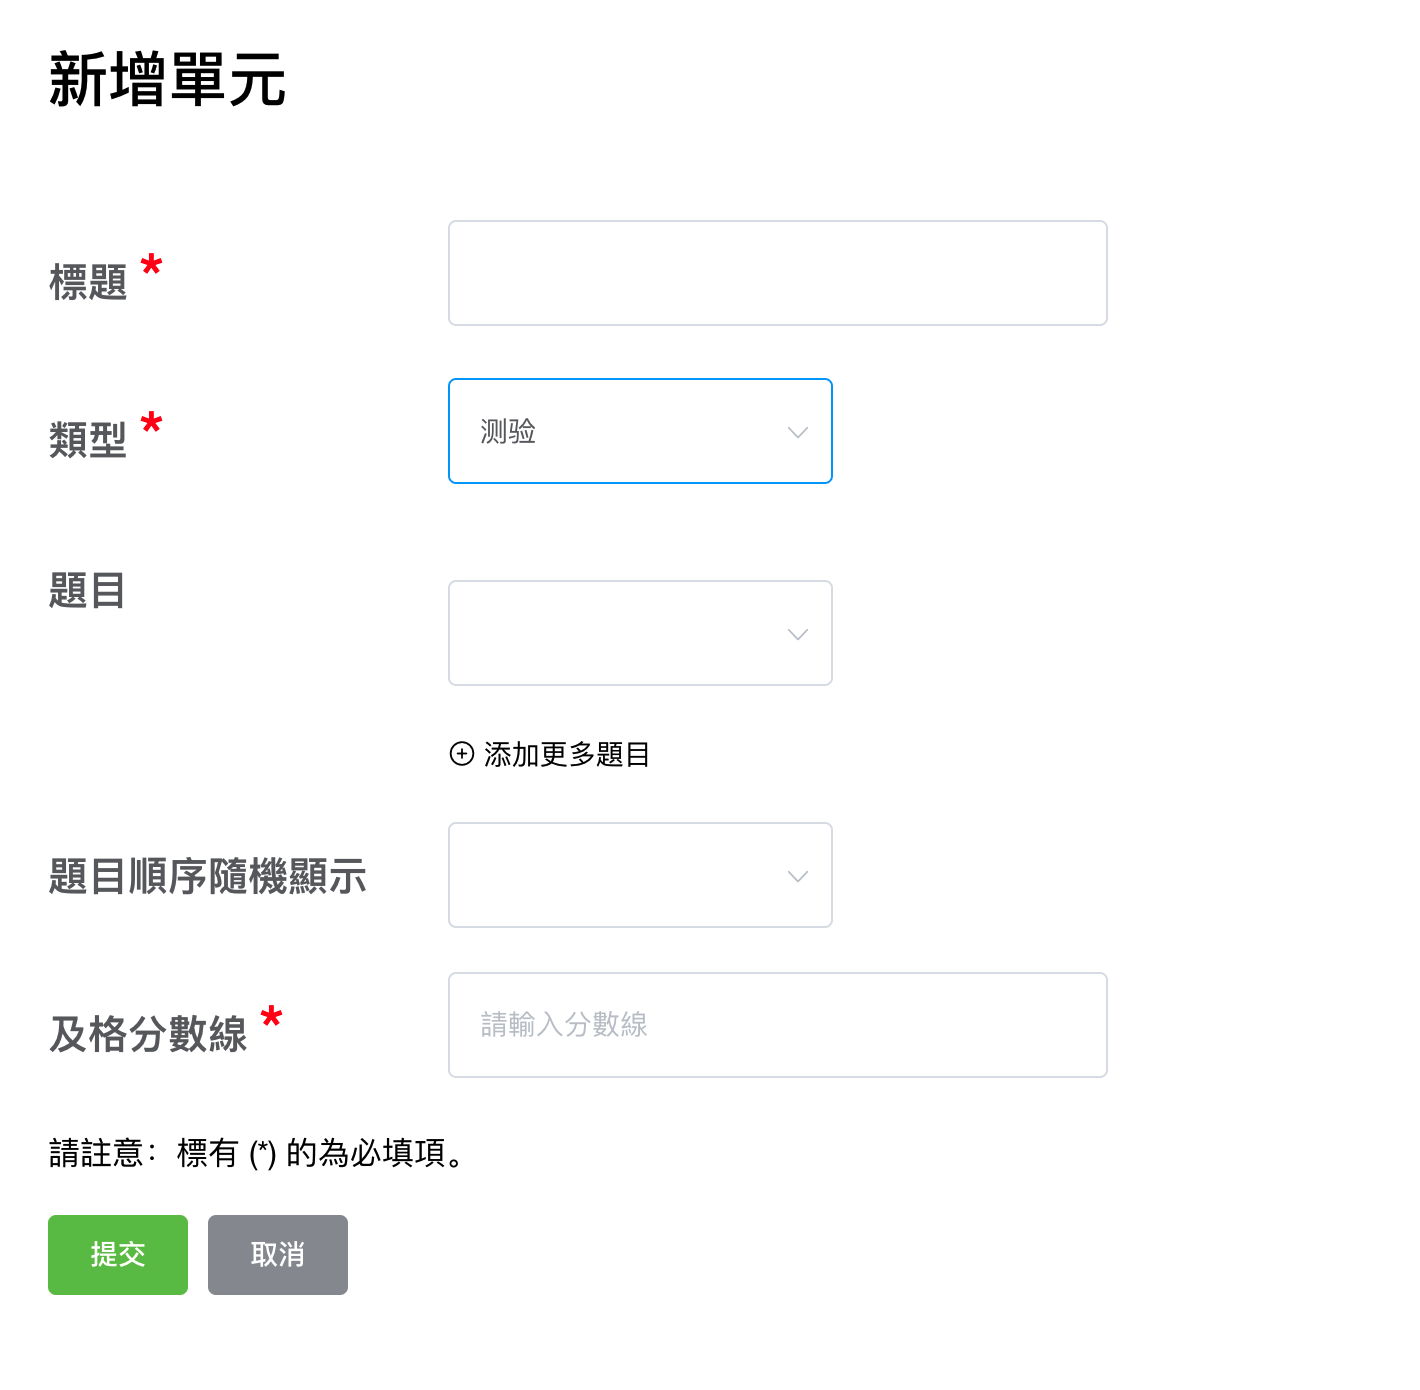Open the 類型 dropdown showing 测验
The image size is (1420, 1390).
(640, 431)
